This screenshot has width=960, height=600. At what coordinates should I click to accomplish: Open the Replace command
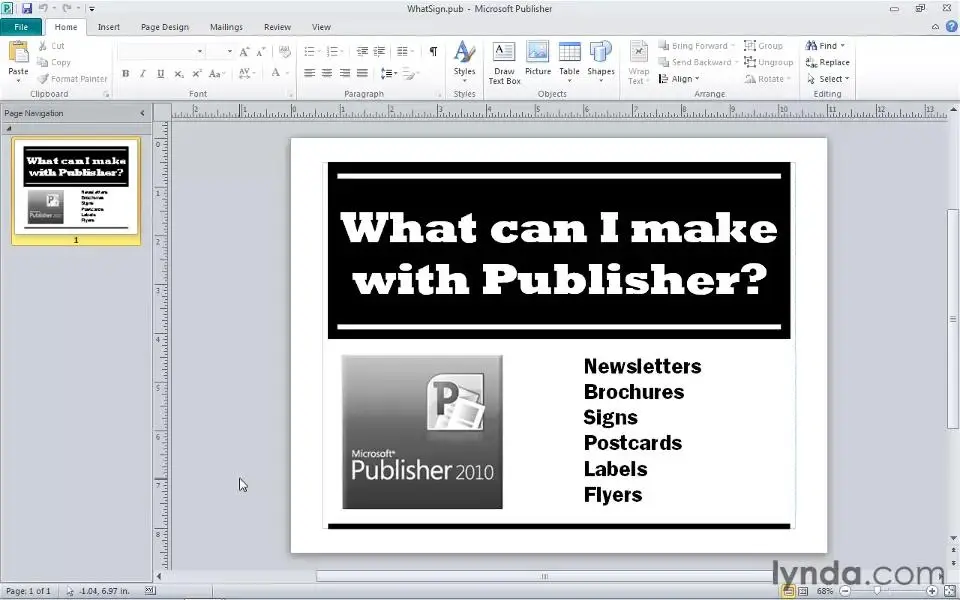[828, 62]
